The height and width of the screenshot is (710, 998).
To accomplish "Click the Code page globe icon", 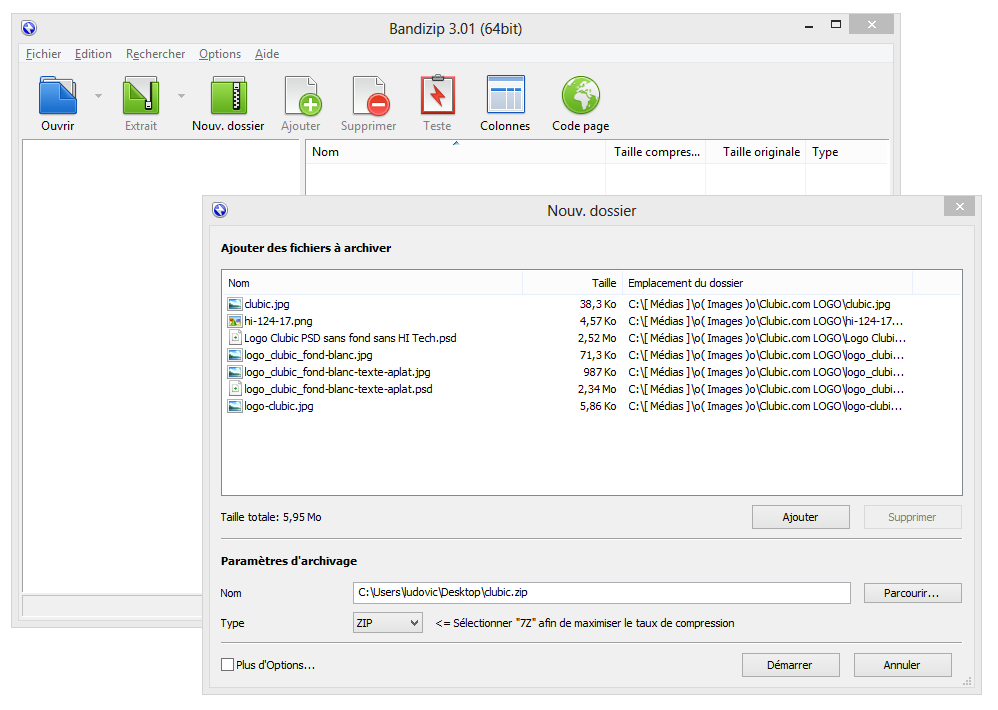I will click(x=580, y=96).
